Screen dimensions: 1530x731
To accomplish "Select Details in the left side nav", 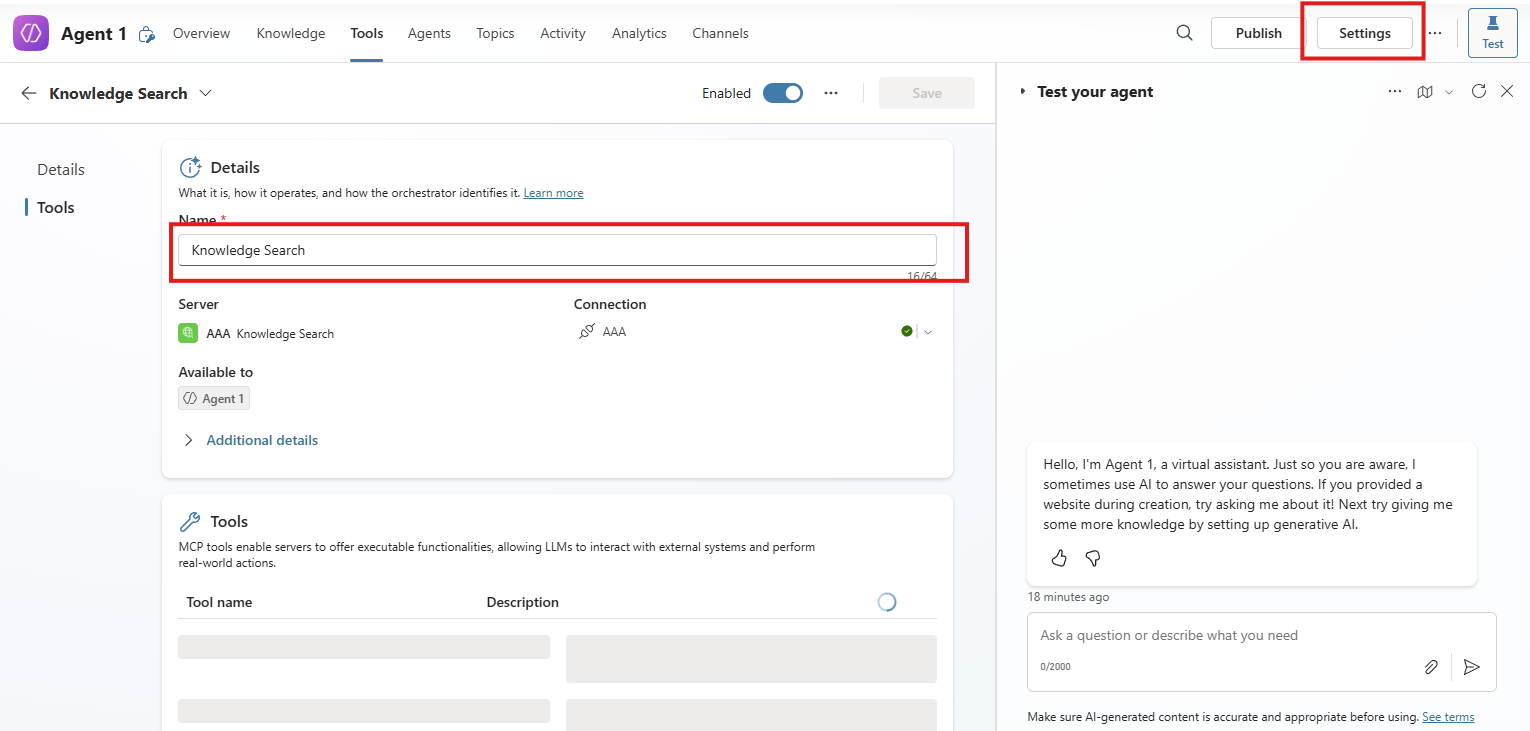I will (61, 169).
